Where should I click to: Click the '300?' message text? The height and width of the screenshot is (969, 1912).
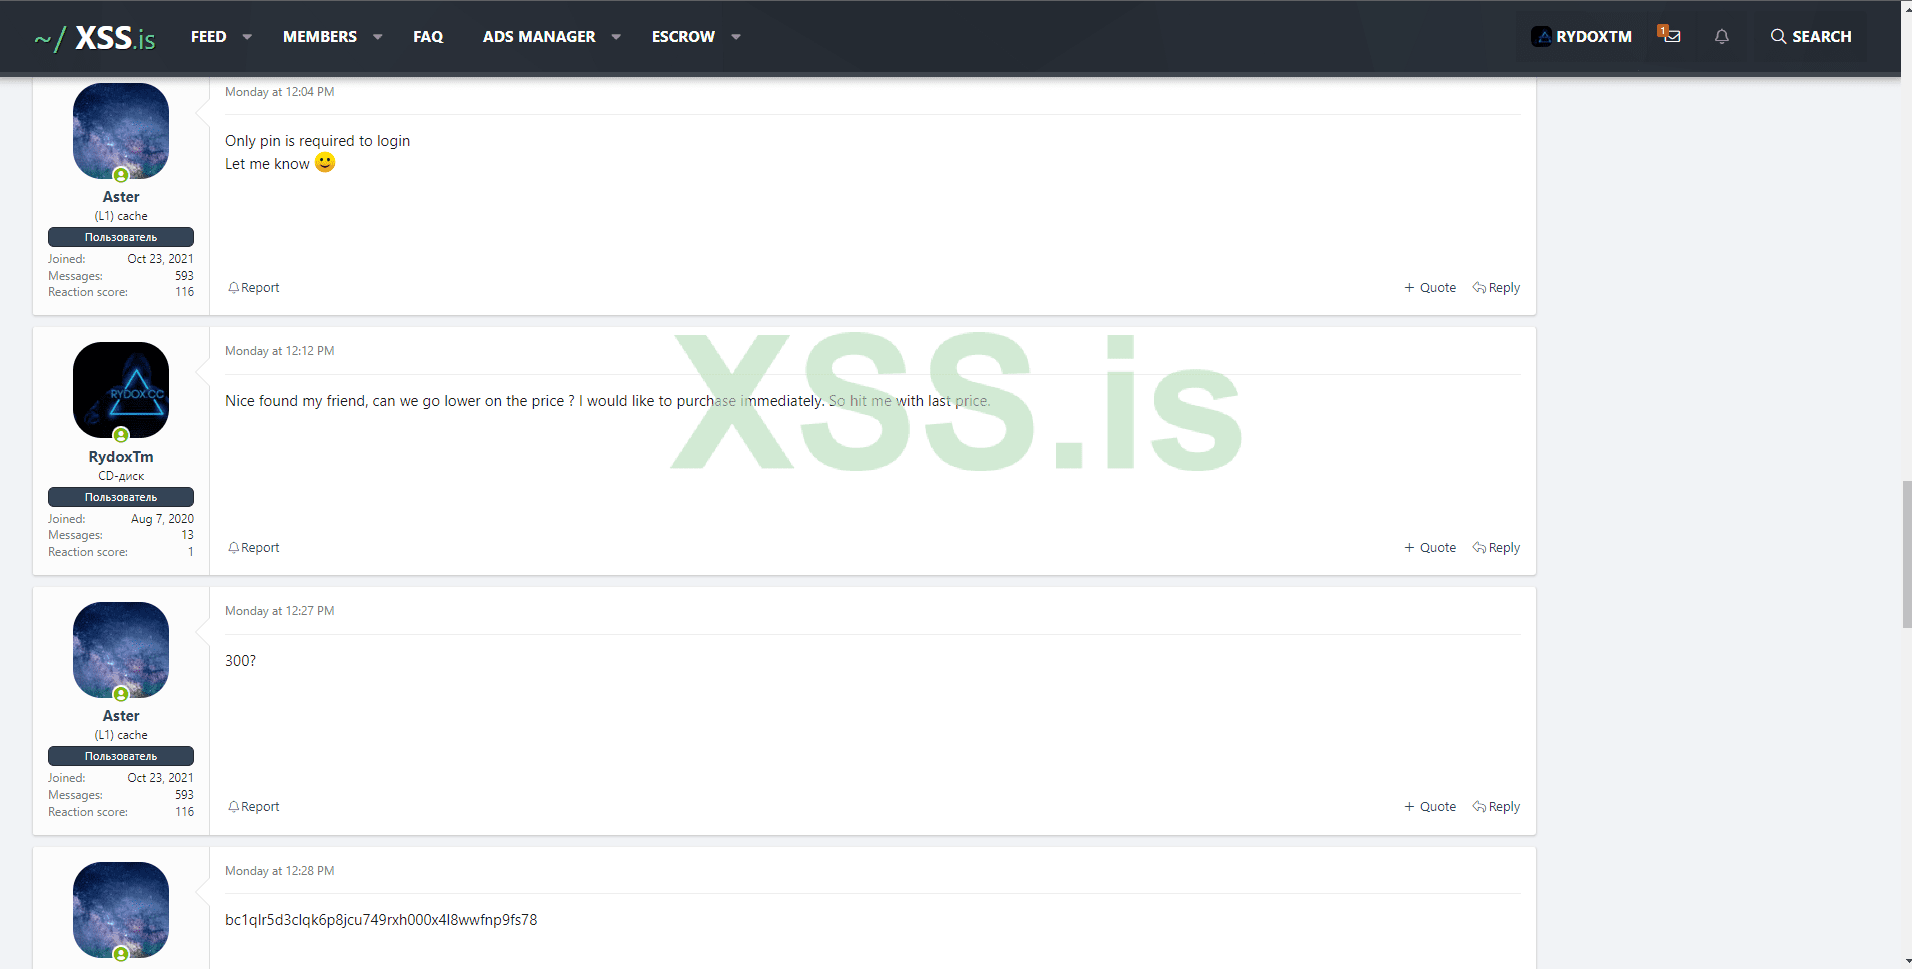[x=240, y=661]
